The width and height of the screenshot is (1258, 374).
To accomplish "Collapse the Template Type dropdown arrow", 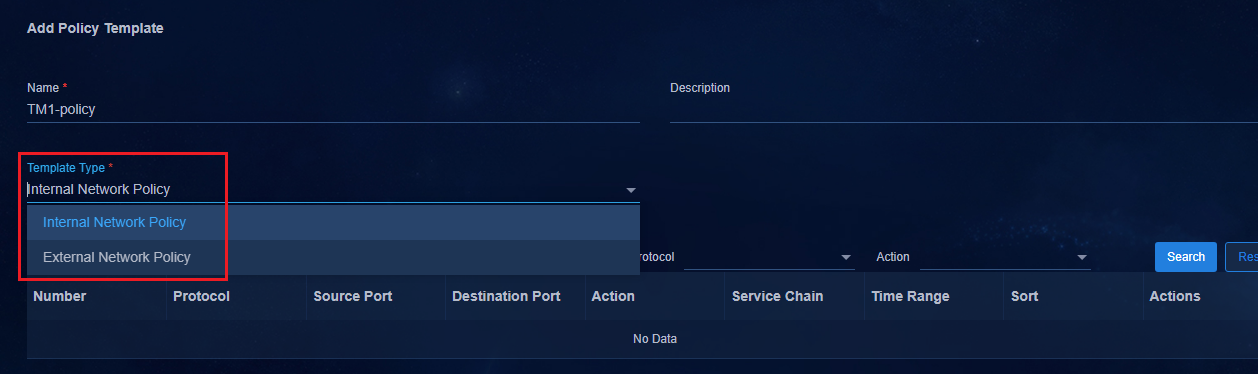I will tap(630, 190).
